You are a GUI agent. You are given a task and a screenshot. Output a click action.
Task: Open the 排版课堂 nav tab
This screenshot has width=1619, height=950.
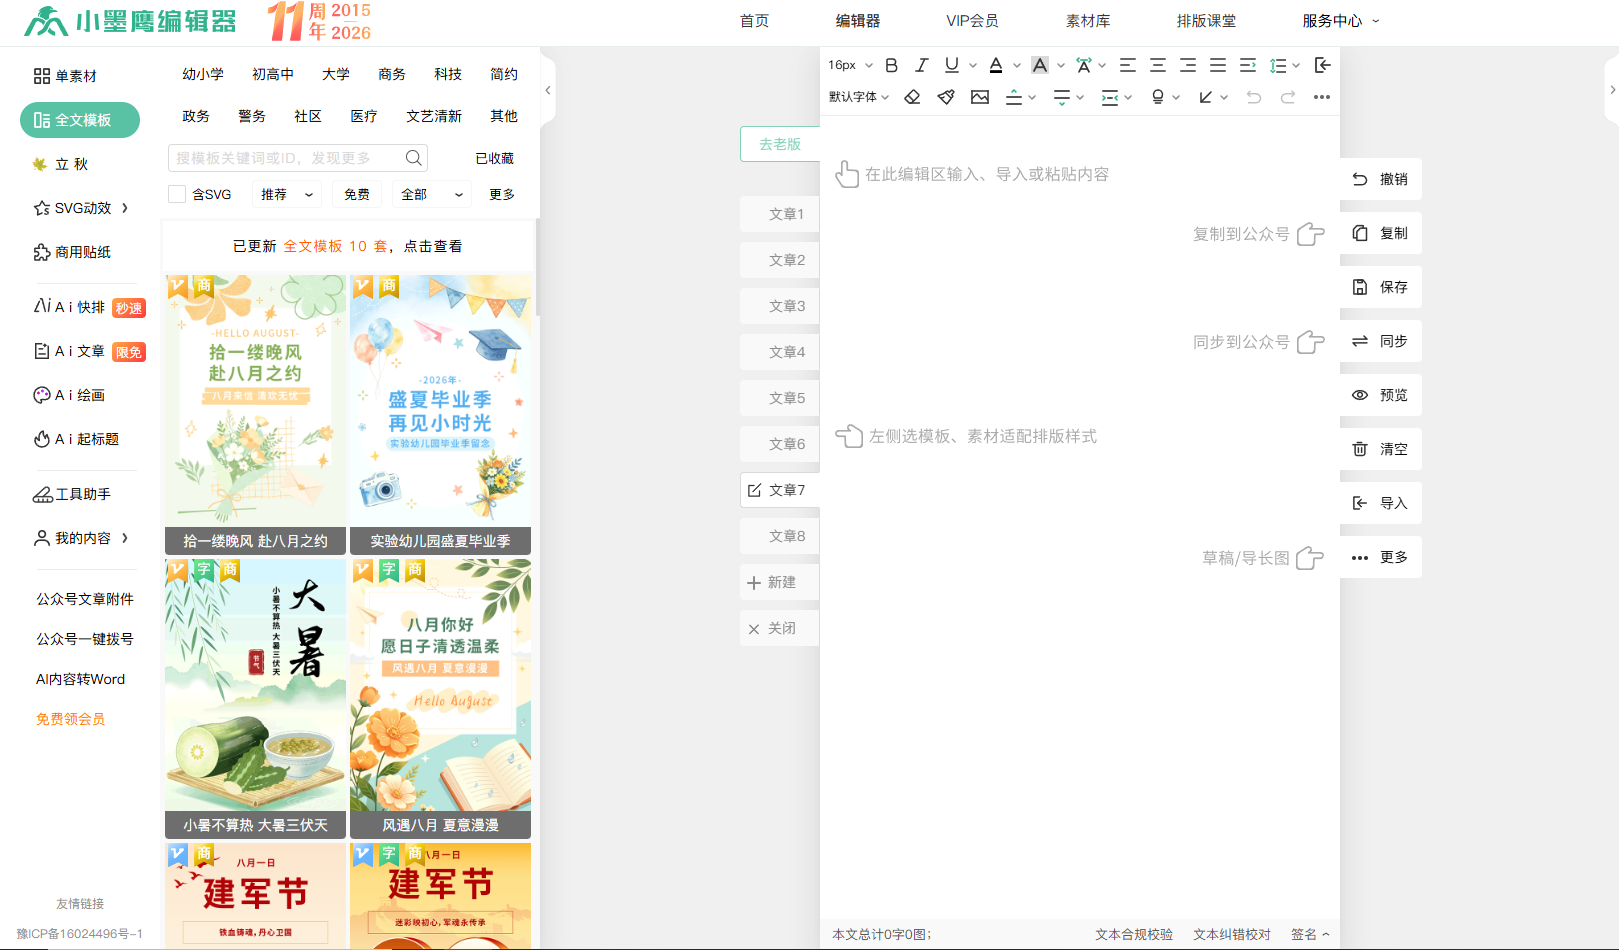click(x=1206, y=21)
